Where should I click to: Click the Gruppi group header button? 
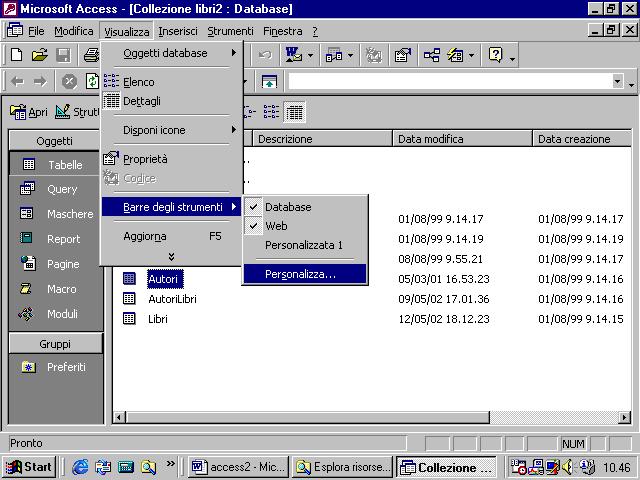(56, 344)
